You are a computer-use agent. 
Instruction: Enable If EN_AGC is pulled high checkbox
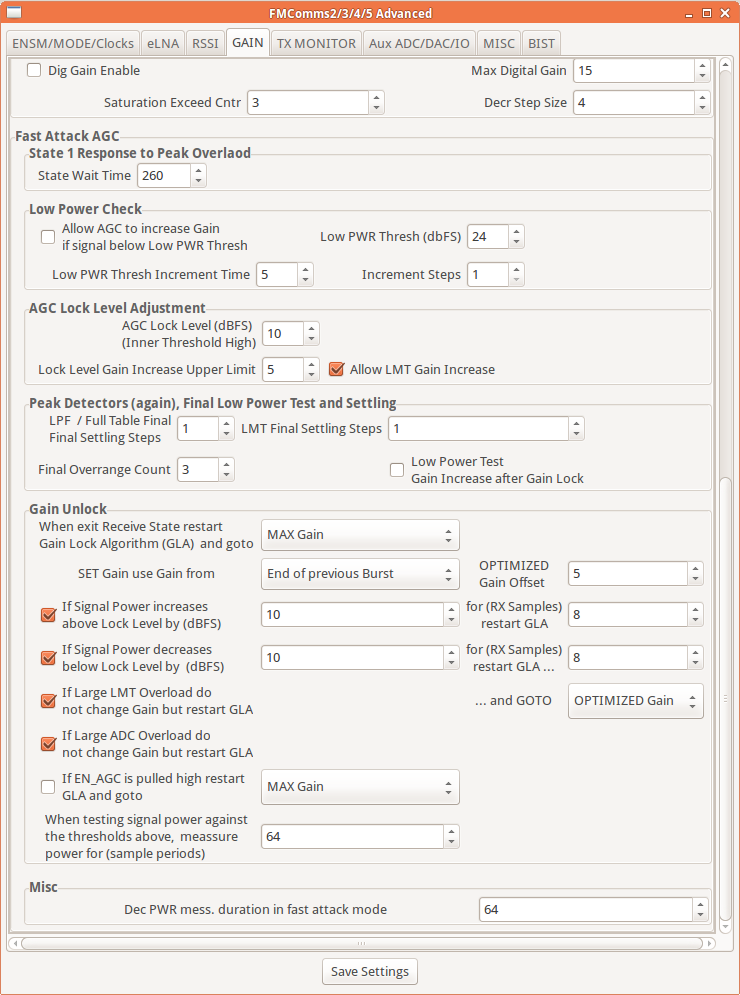(x=48, y=787)
